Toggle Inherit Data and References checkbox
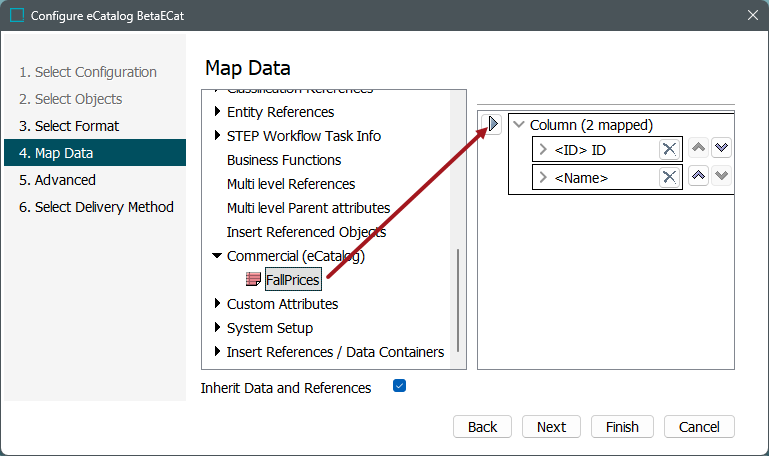The width and height of the screenshot is (769, 456). coord(399,386)
